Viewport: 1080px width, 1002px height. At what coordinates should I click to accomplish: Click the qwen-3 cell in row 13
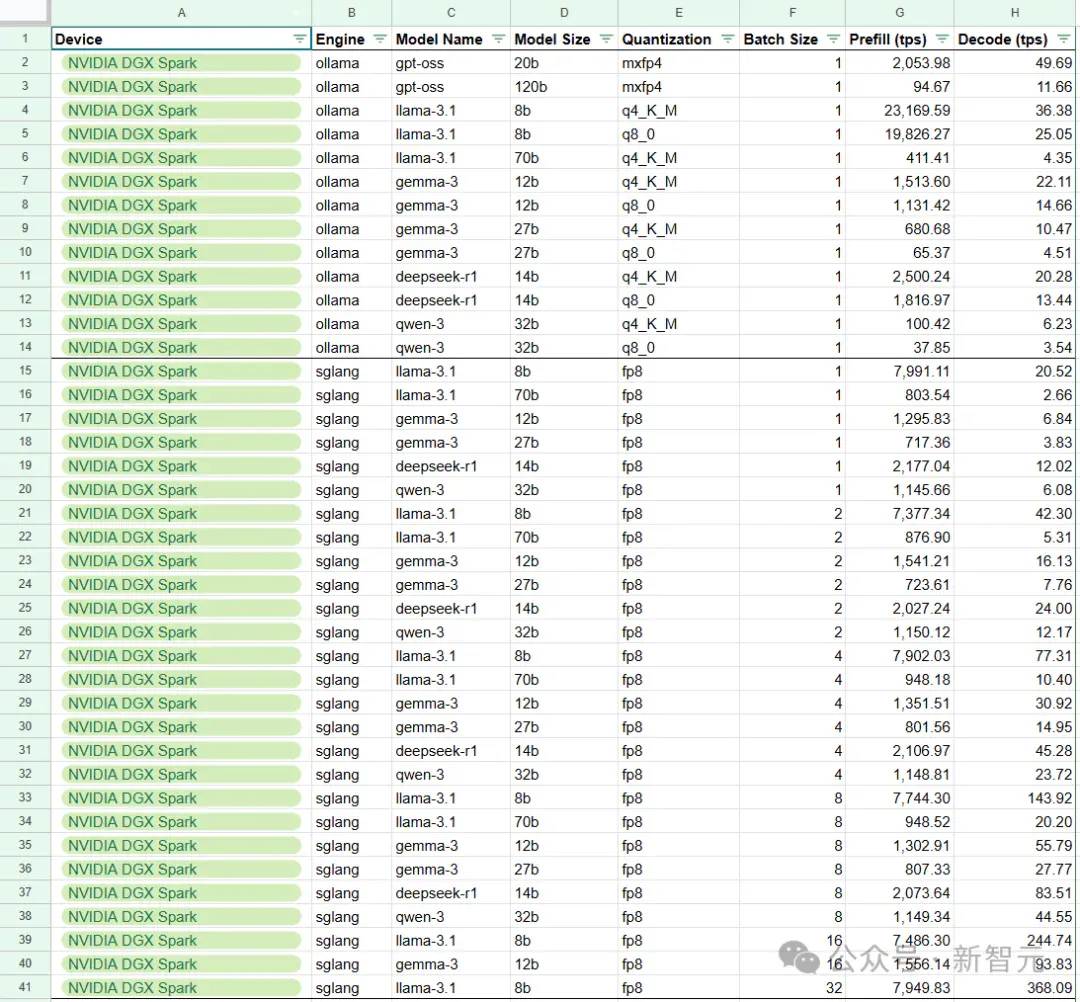450,324
